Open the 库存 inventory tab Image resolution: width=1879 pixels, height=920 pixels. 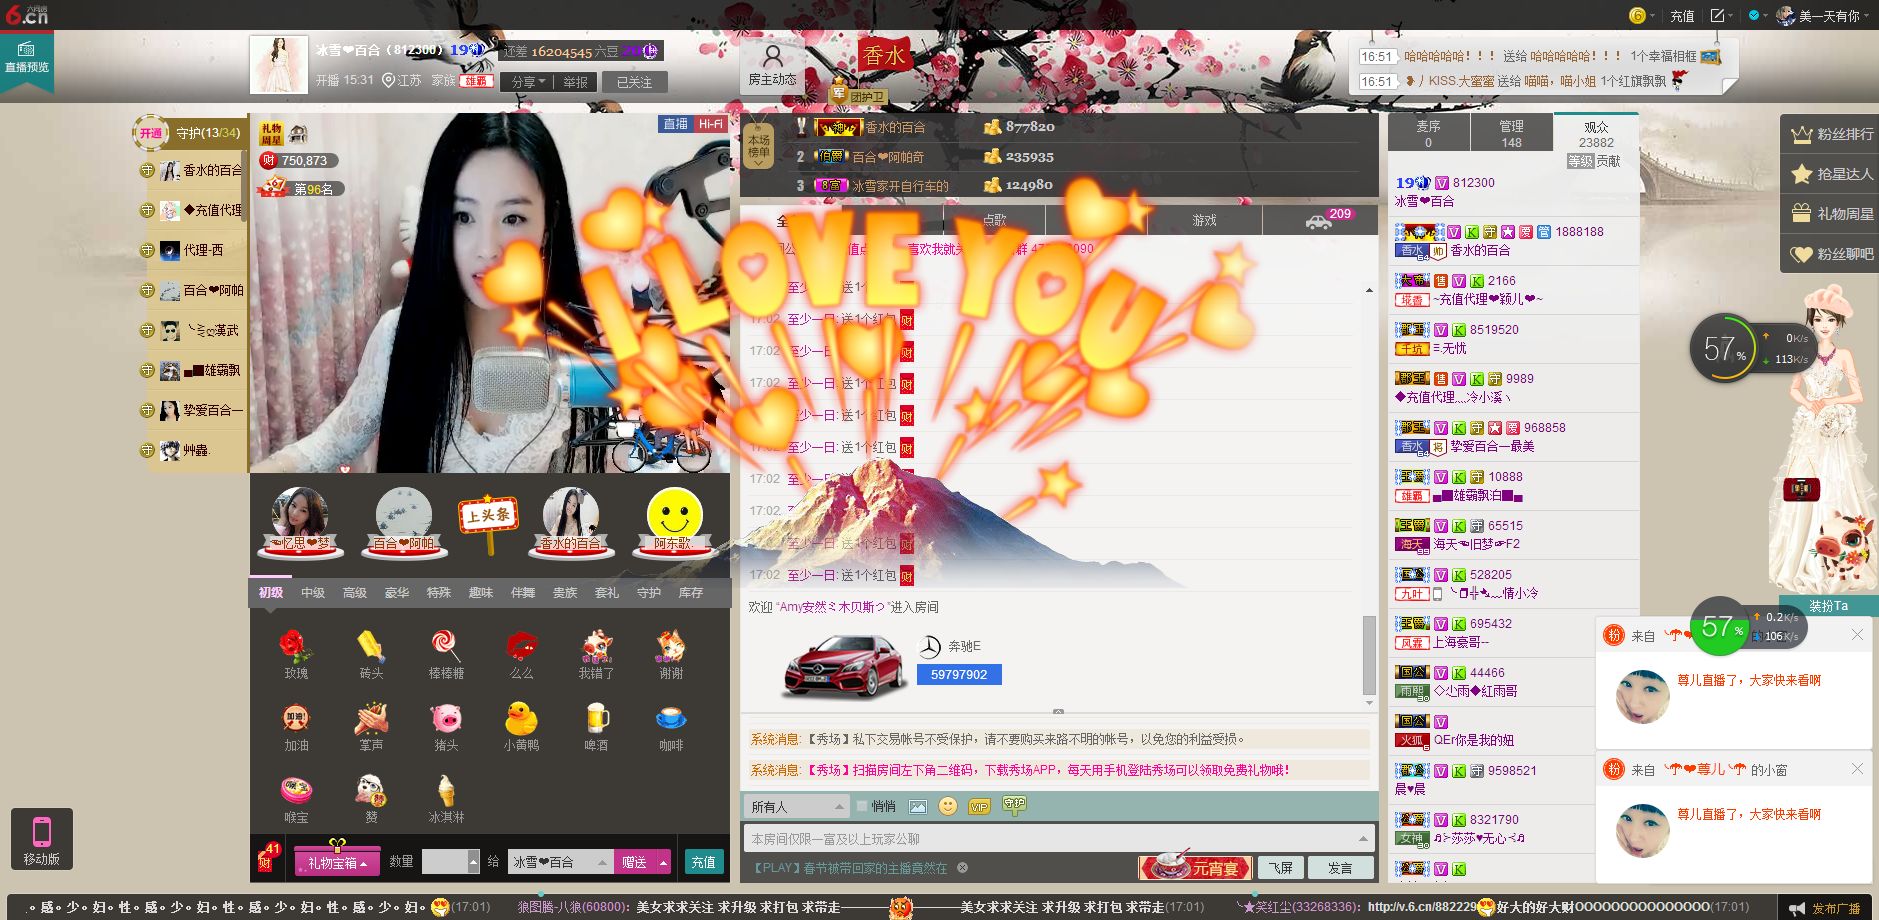691,593
